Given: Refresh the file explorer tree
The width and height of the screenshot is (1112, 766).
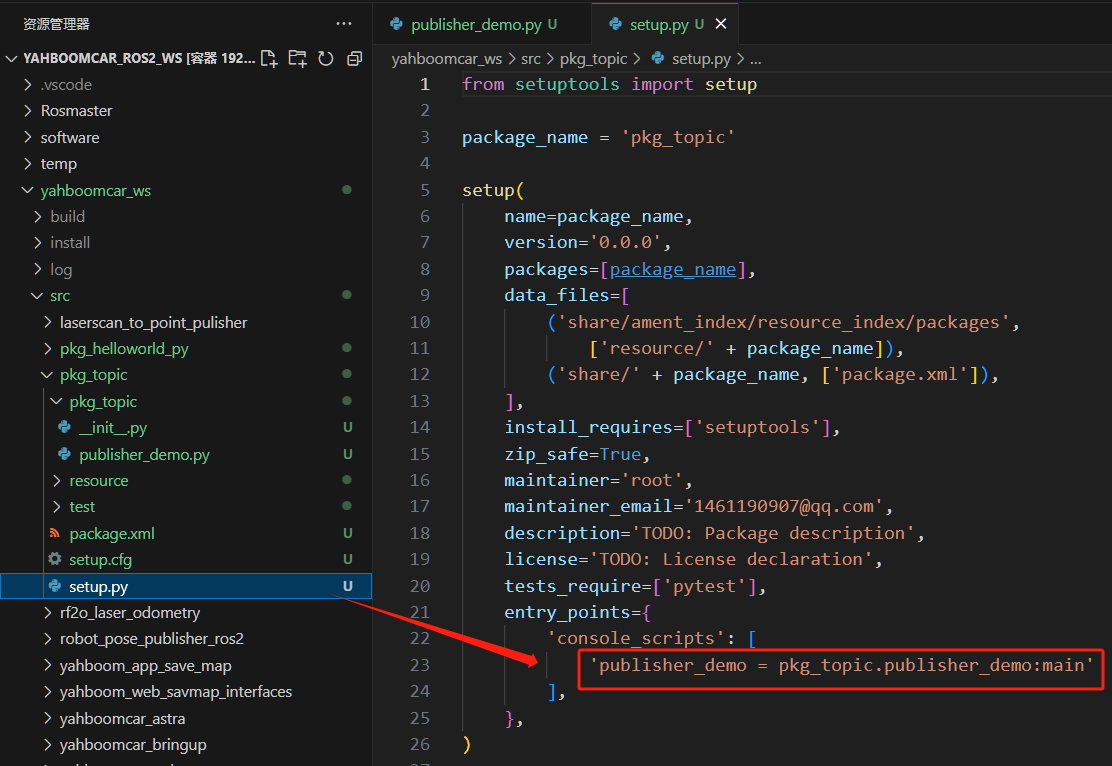Looking at the screenshot, I should 325,59.
